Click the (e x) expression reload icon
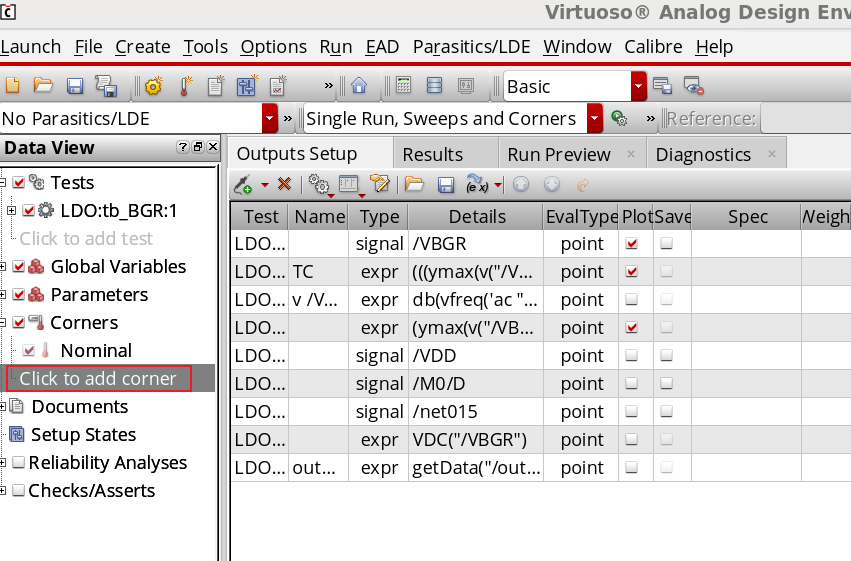The image size is (851, 561). click(477, 184)
